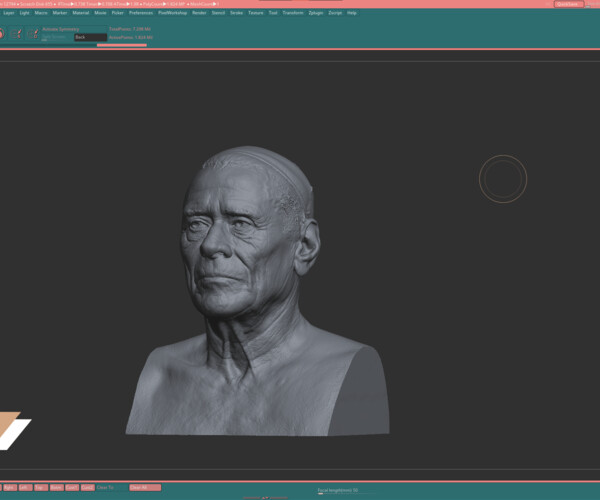Viewport: 600px width, 500px height.
Task: Click the QuickSave button
Action: point(569,4)
